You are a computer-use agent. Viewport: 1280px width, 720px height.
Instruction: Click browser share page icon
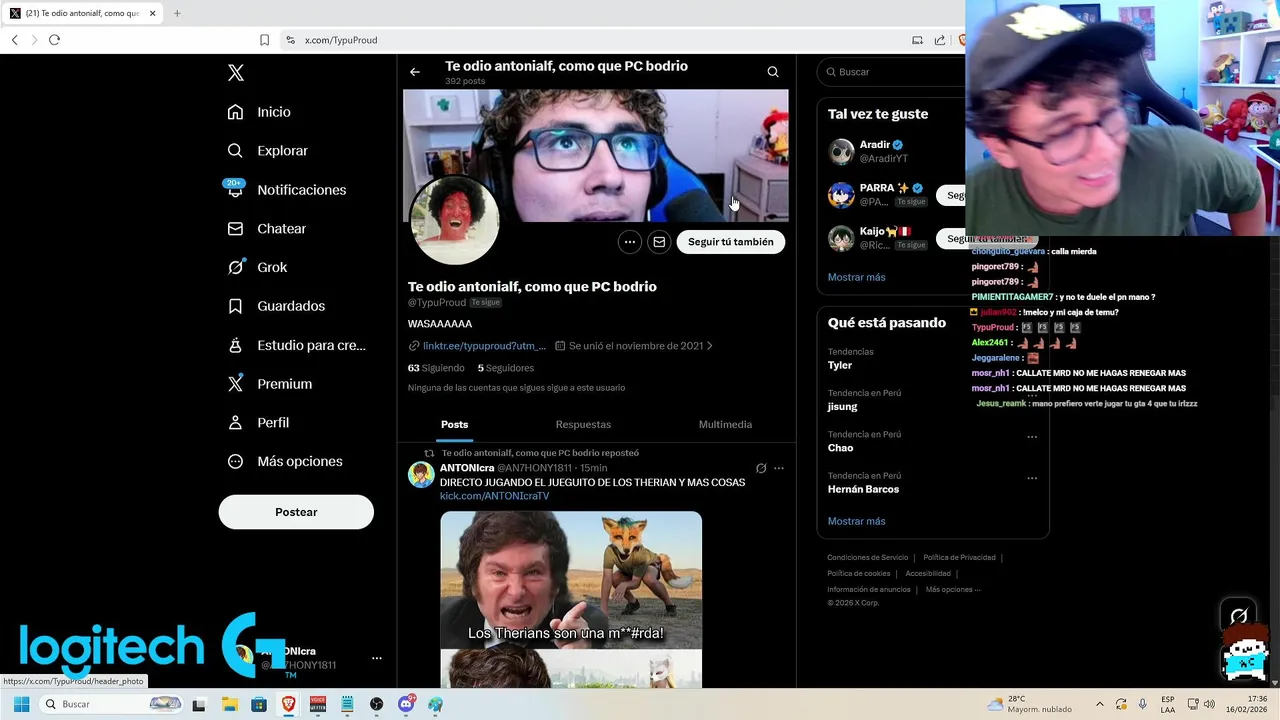click(940, 40)
